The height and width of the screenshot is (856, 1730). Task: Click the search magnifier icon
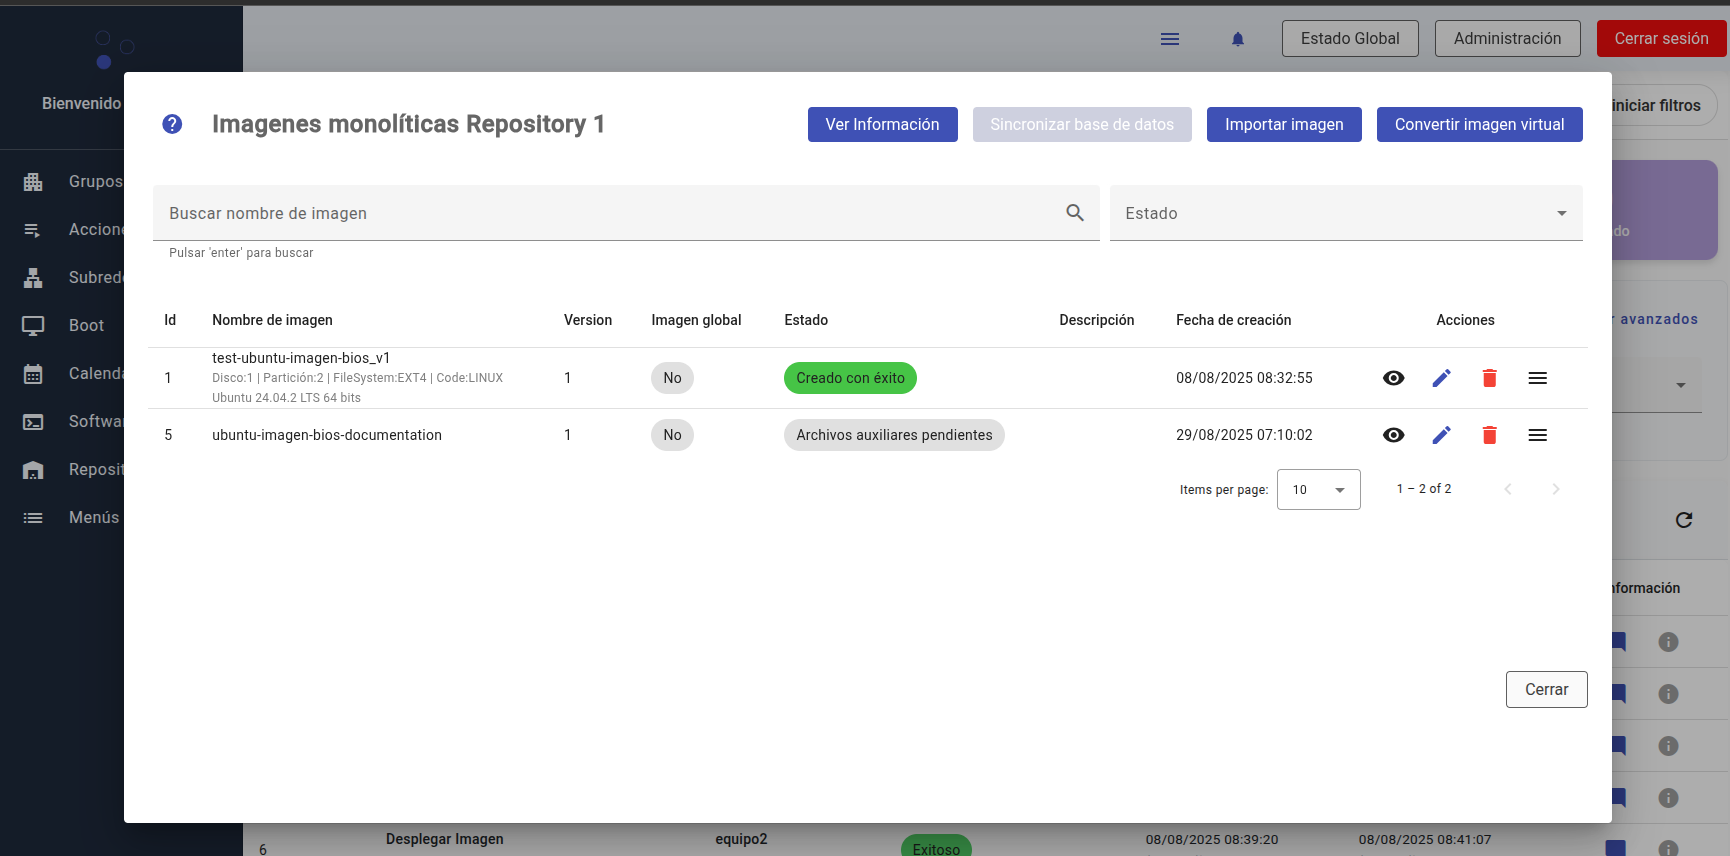pyautogui.click(x=1075, y=213)
